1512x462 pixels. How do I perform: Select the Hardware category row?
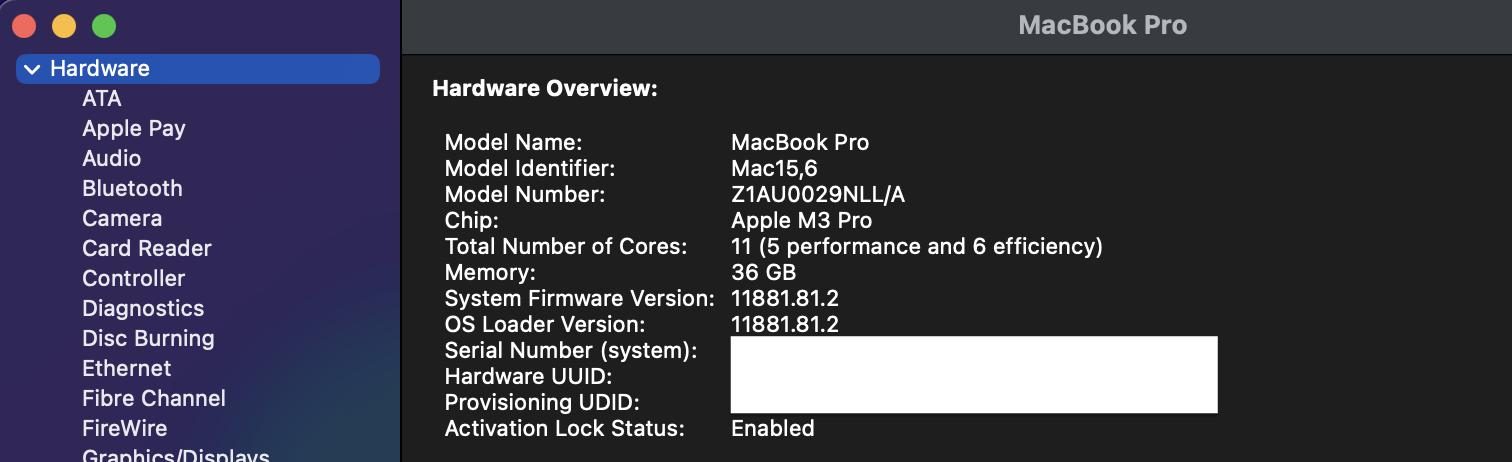click(x=198, y=69)
